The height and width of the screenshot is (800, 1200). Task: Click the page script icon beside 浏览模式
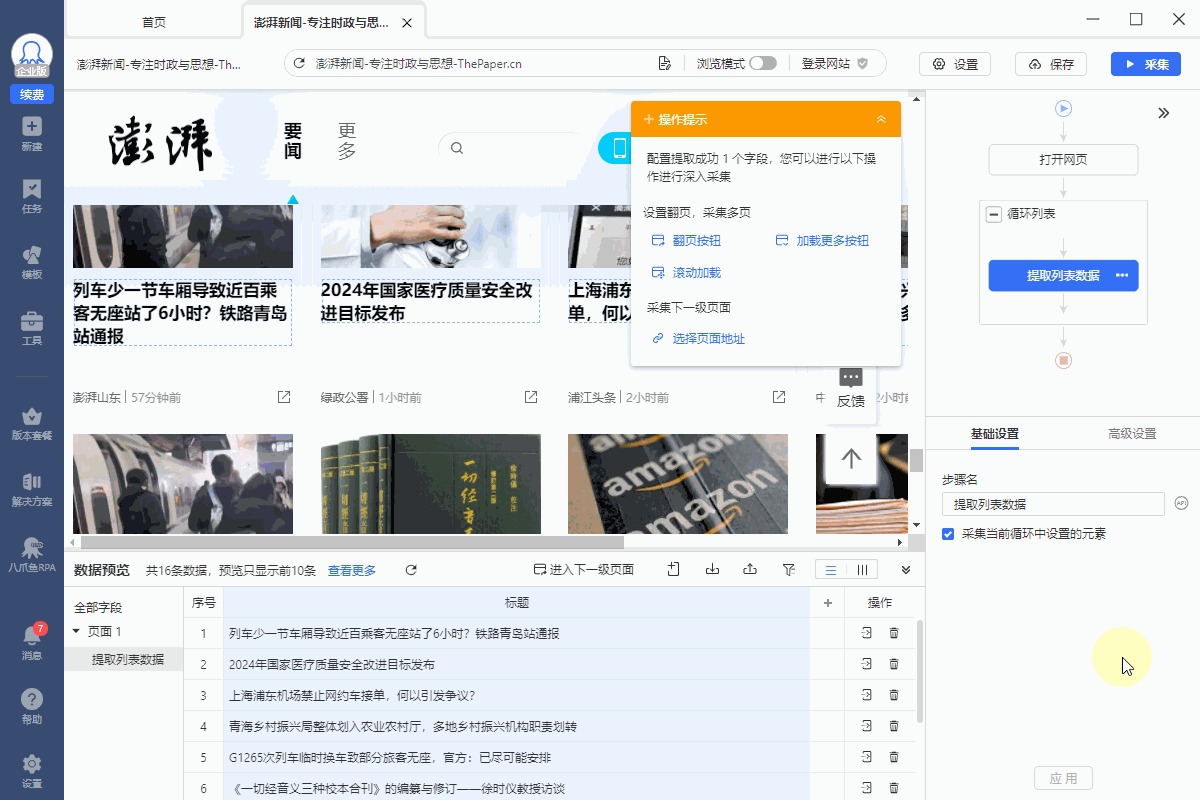(x=664, y=64)
